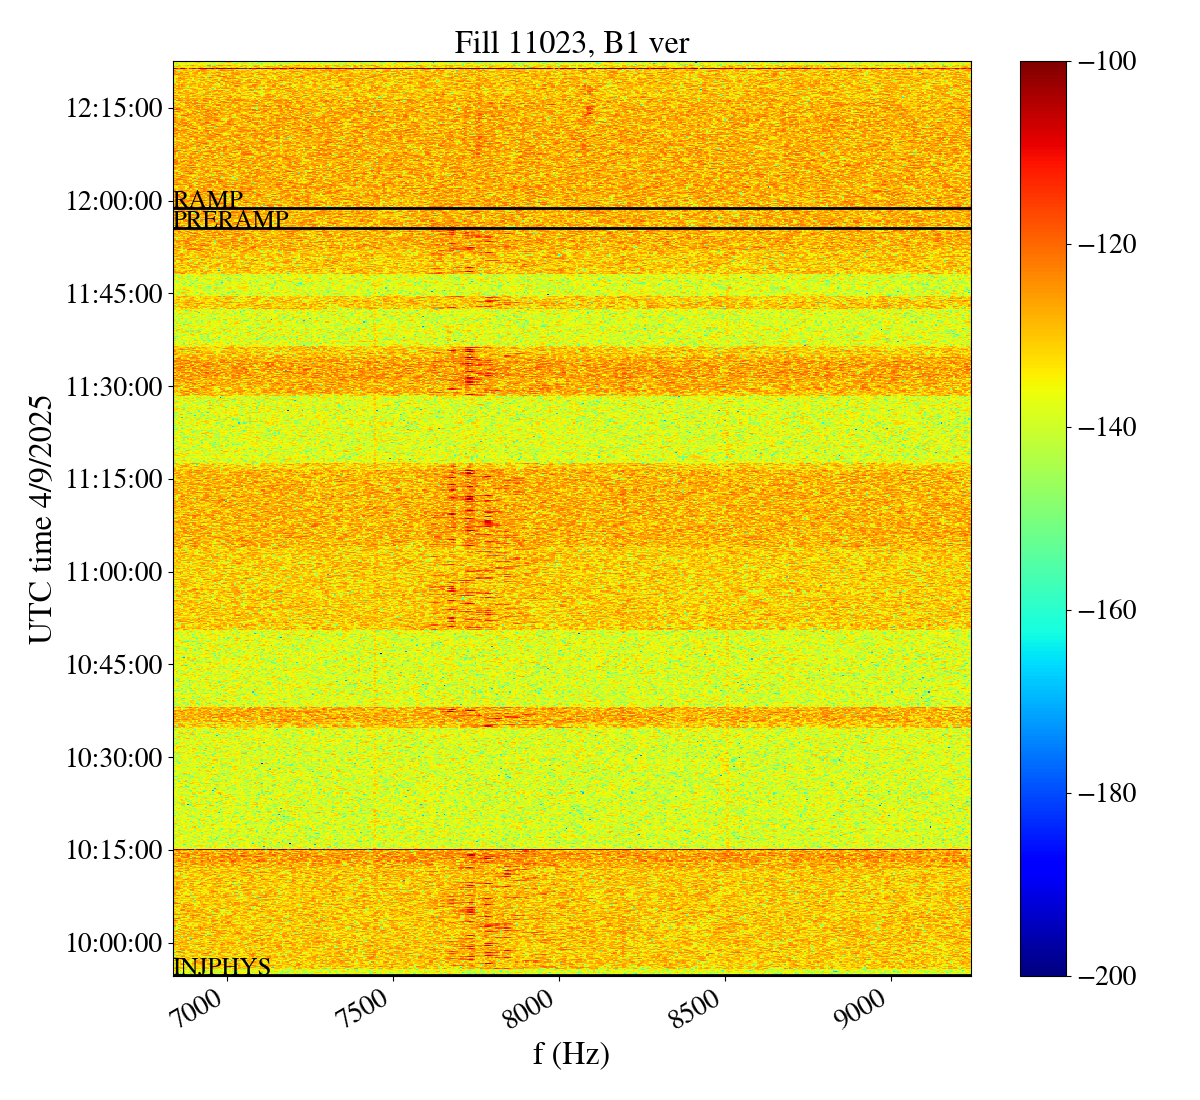Click the f (Hz) x-axis label
1200x1100 pixels.
[x=571, y=1054]
